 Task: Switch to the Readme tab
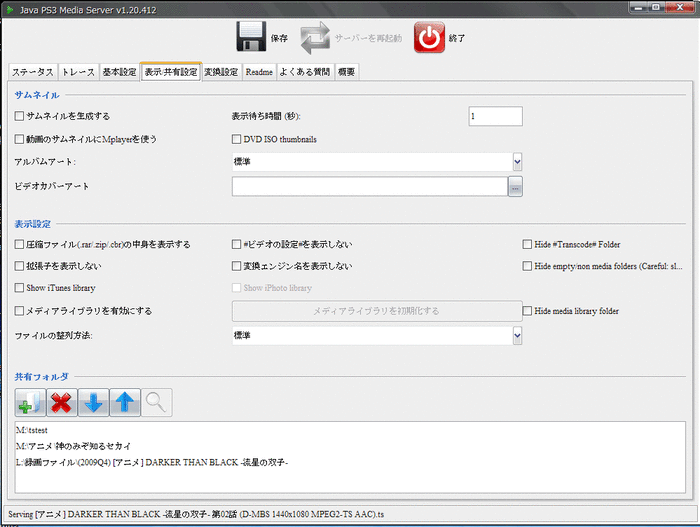coord(259,72)
